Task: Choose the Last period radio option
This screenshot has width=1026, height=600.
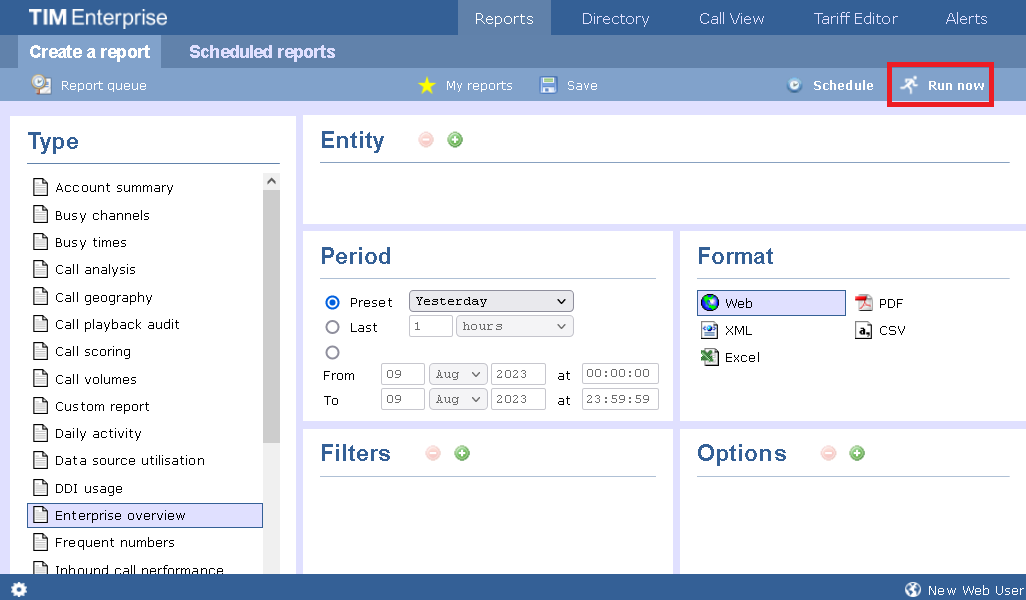Action: click(331, 326)
